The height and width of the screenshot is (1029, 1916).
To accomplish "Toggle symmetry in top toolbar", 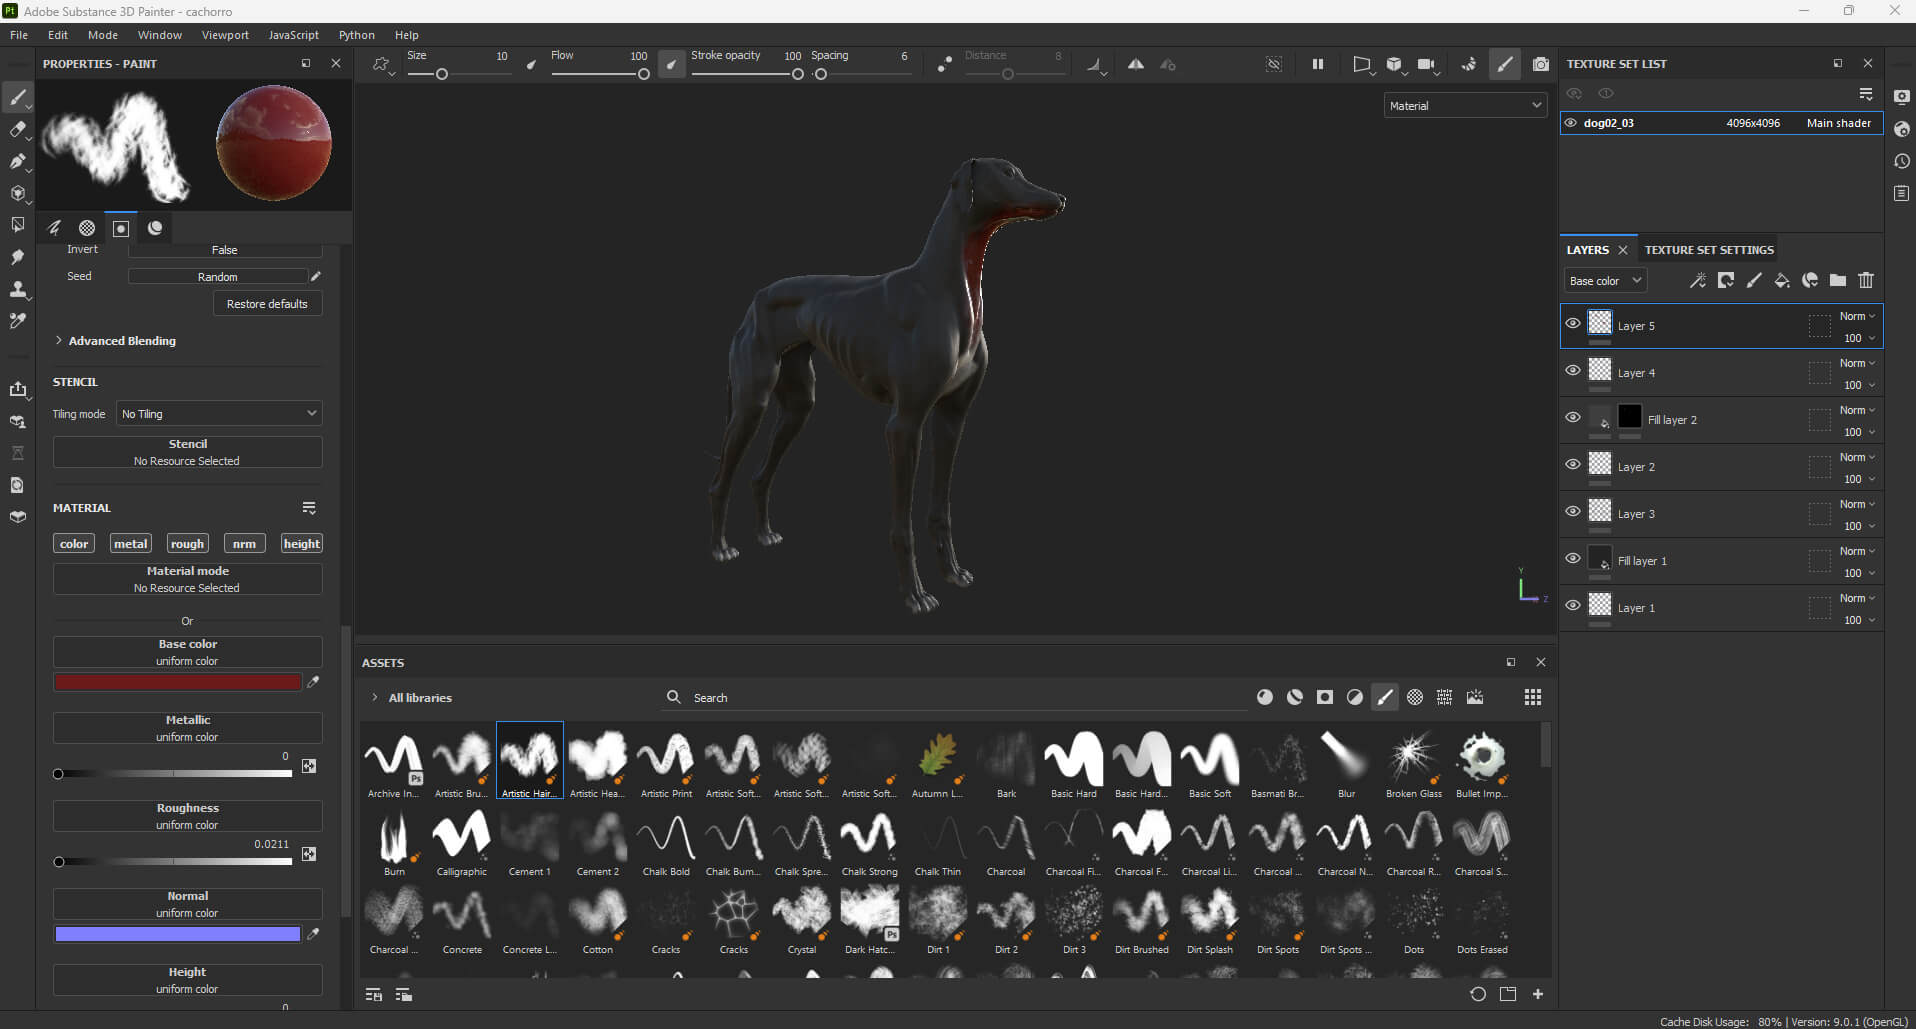I will pos(1136,64).
